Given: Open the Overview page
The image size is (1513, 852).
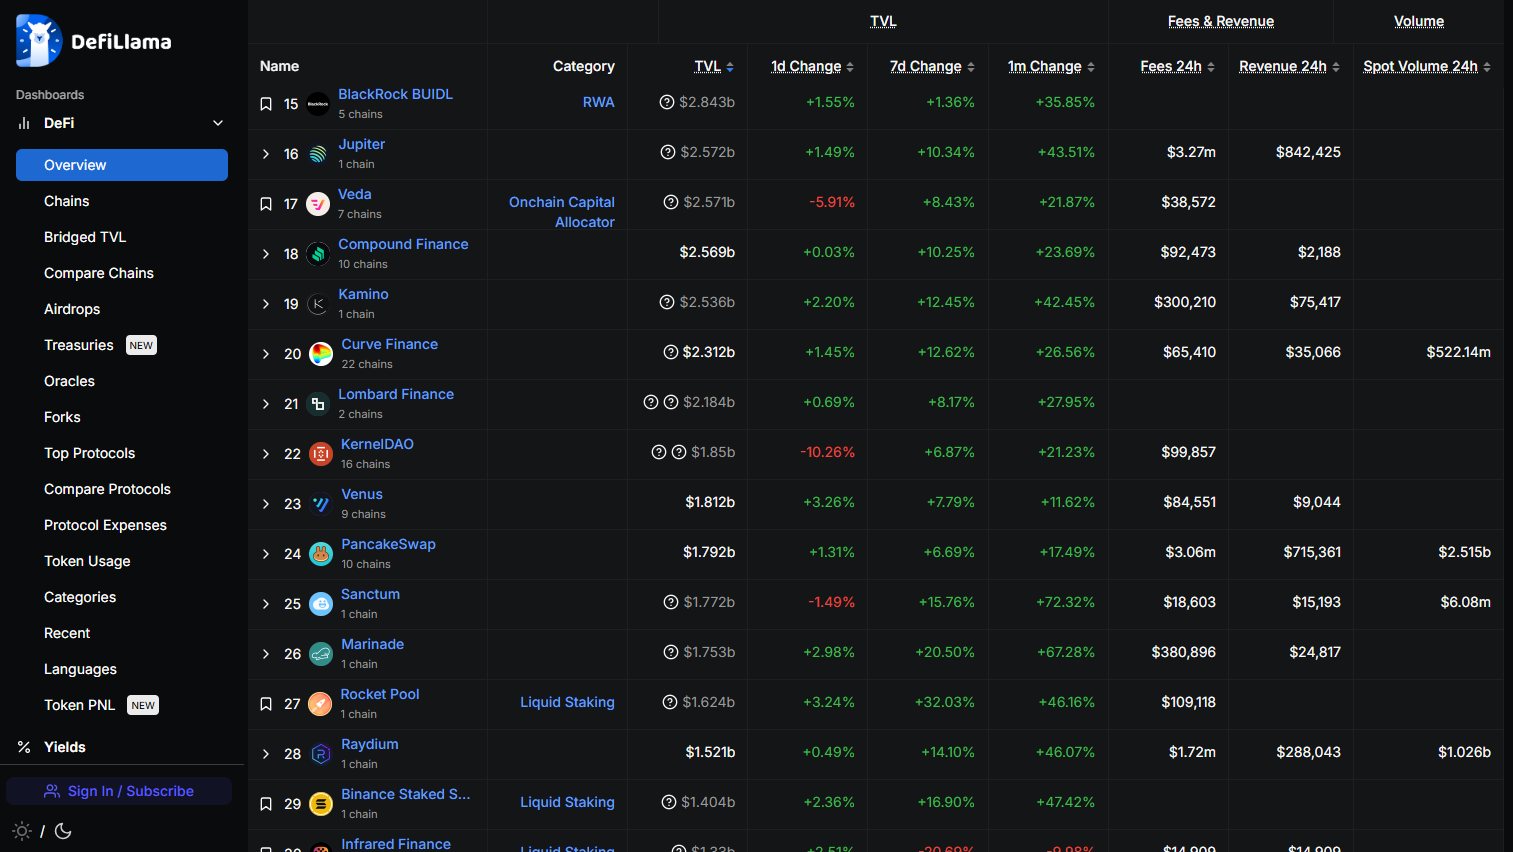Looking at the screenshot, I should 122,165.
